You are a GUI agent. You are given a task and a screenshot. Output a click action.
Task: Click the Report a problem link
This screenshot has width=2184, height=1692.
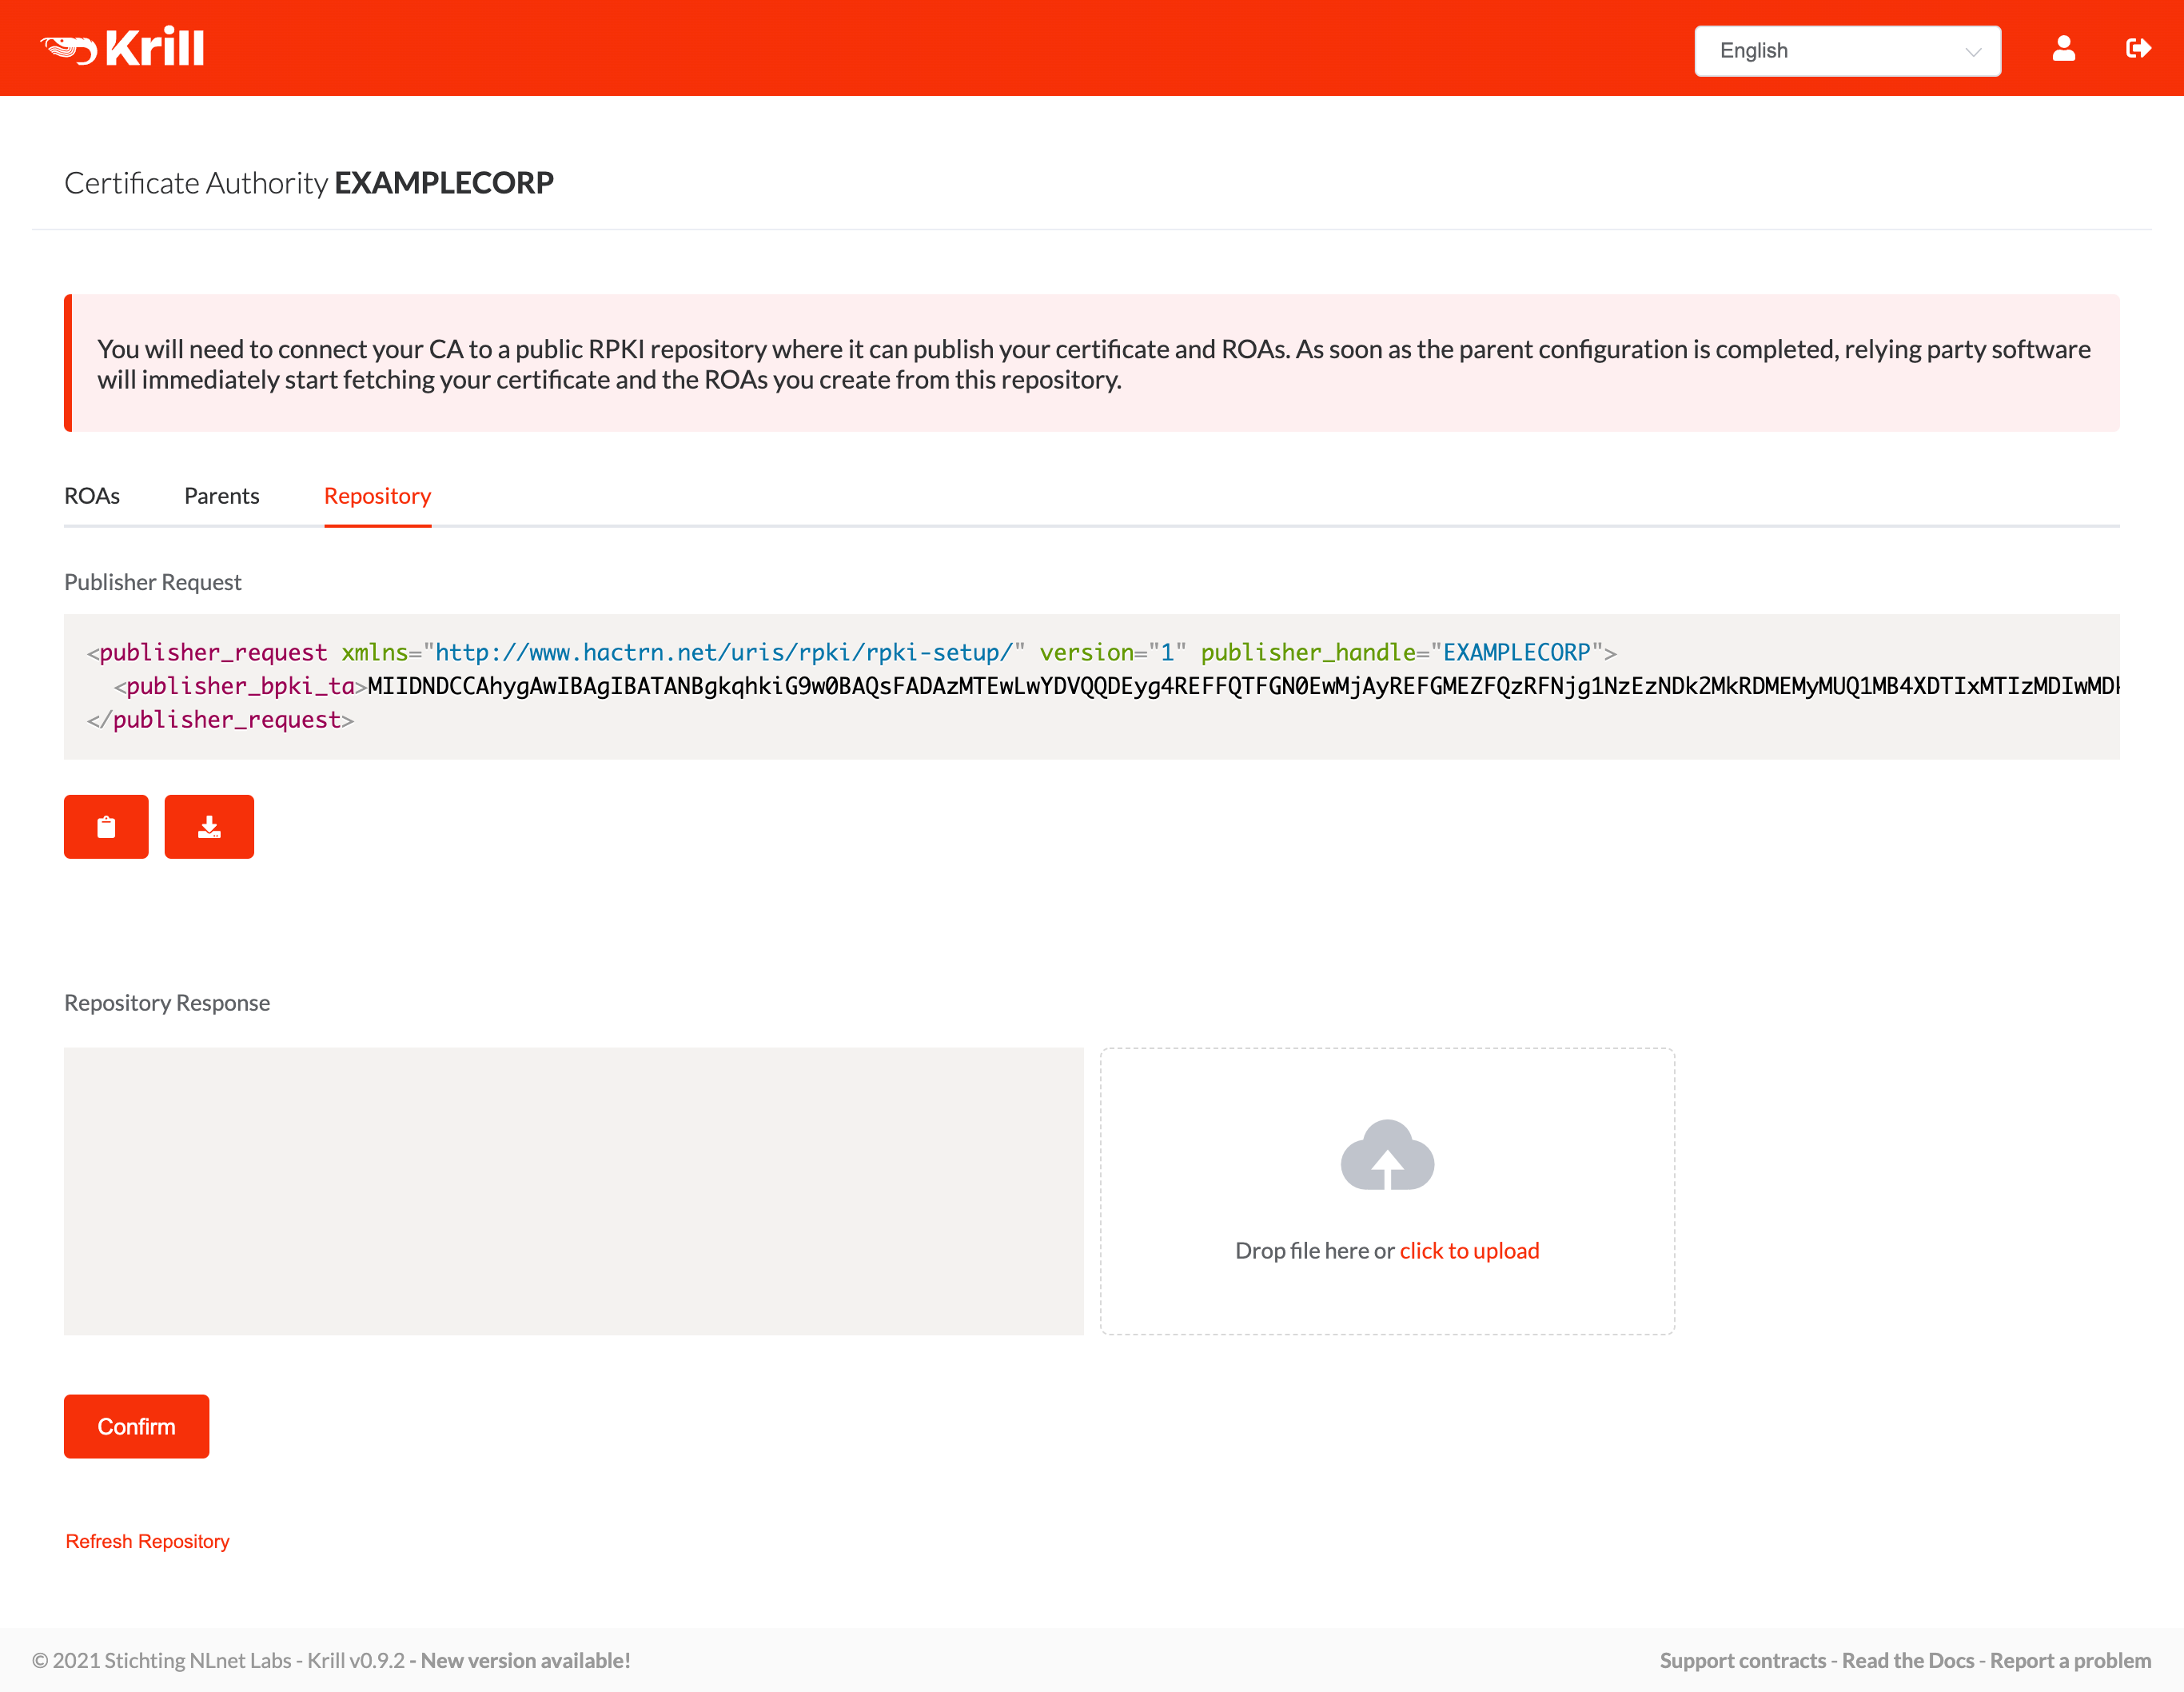click(2070, 1660)
